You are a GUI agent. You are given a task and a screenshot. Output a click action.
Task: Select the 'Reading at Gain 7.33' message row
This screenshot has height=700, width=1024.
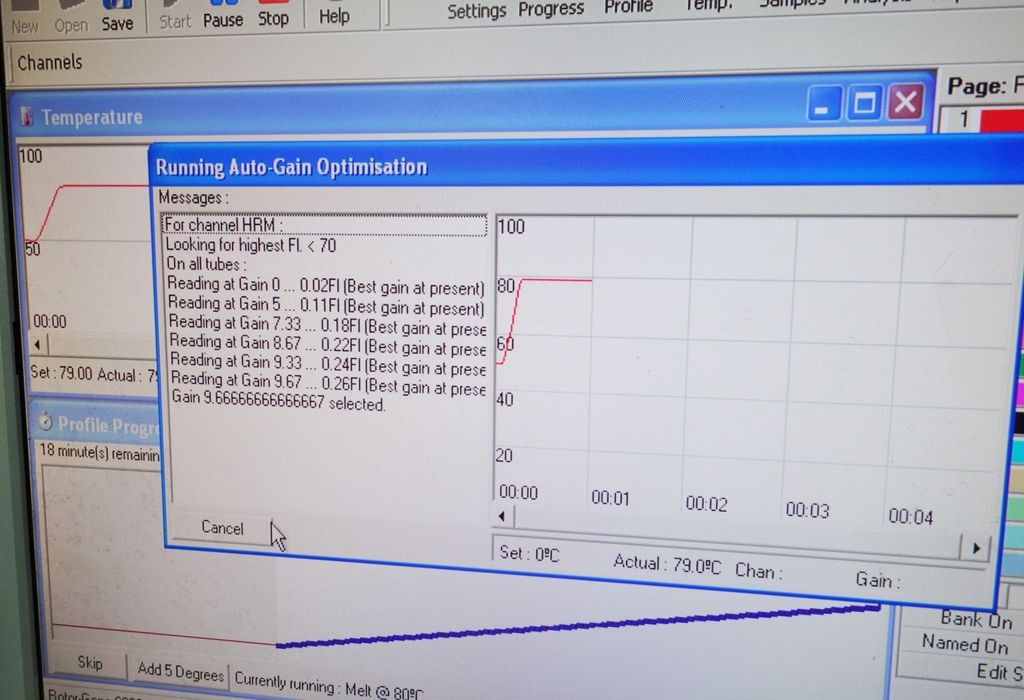pyautogui.click(x=327, y=325)
